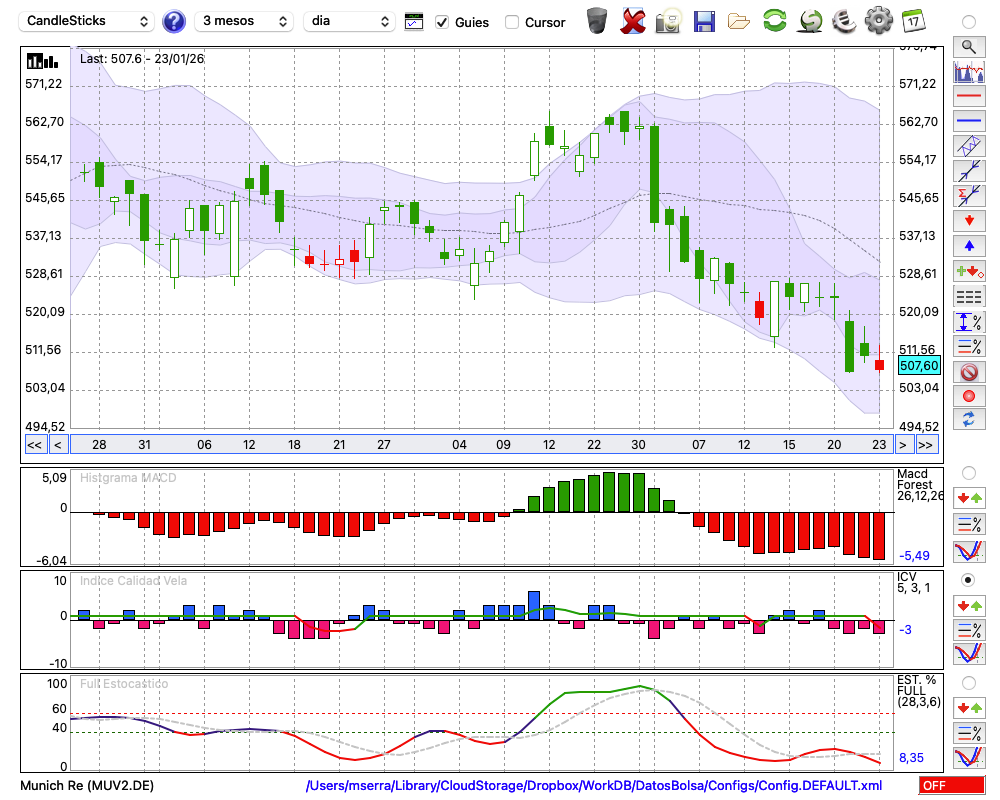Select the blue horizontal line tool
This screenshot has width=1000, height=800.
click(968, 122)
